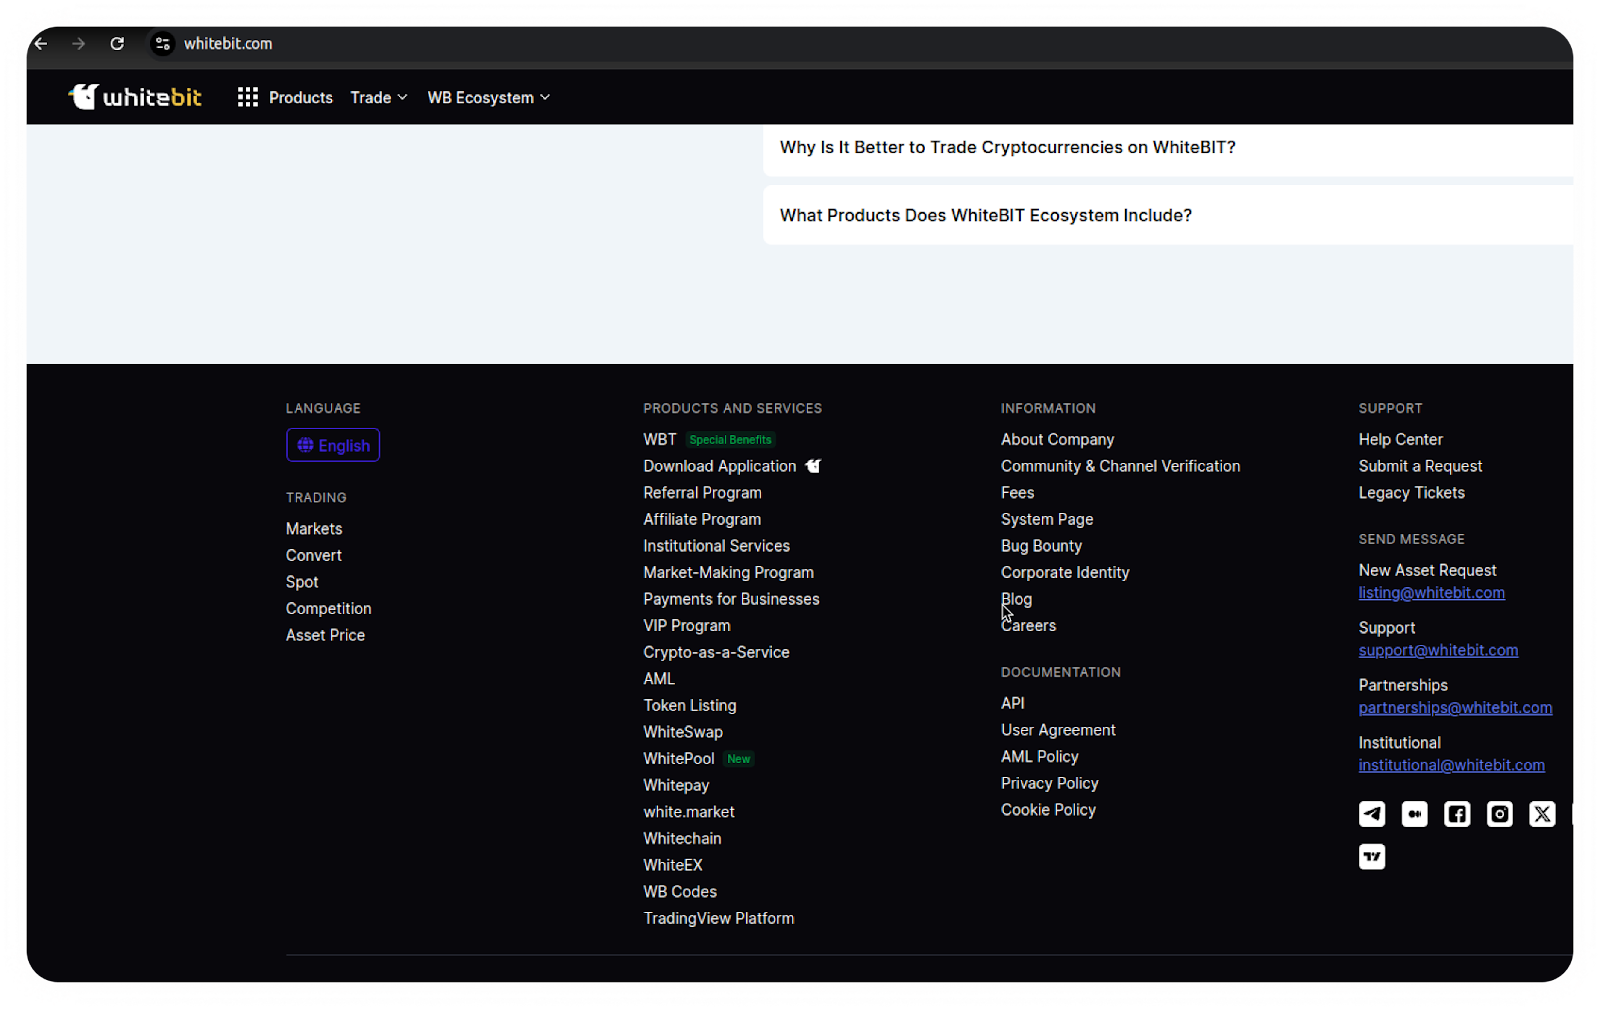Open Payments for Businesses link
This screenshot has width=1600, height=1009.
[732, 599]
